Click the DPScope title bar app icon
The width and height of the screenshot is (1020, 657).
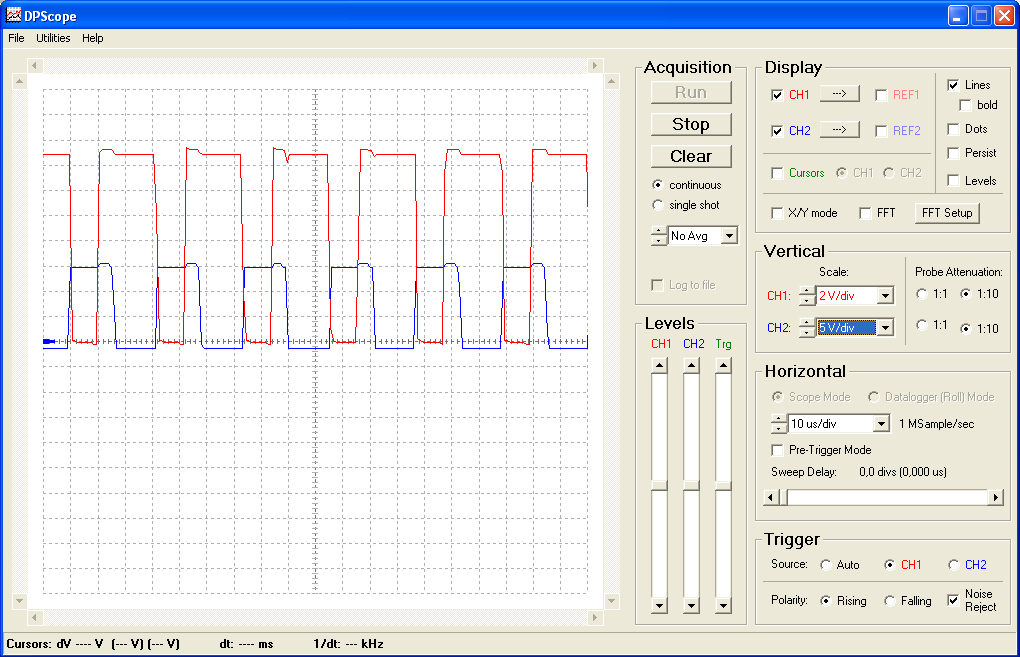tap(13, 14)
